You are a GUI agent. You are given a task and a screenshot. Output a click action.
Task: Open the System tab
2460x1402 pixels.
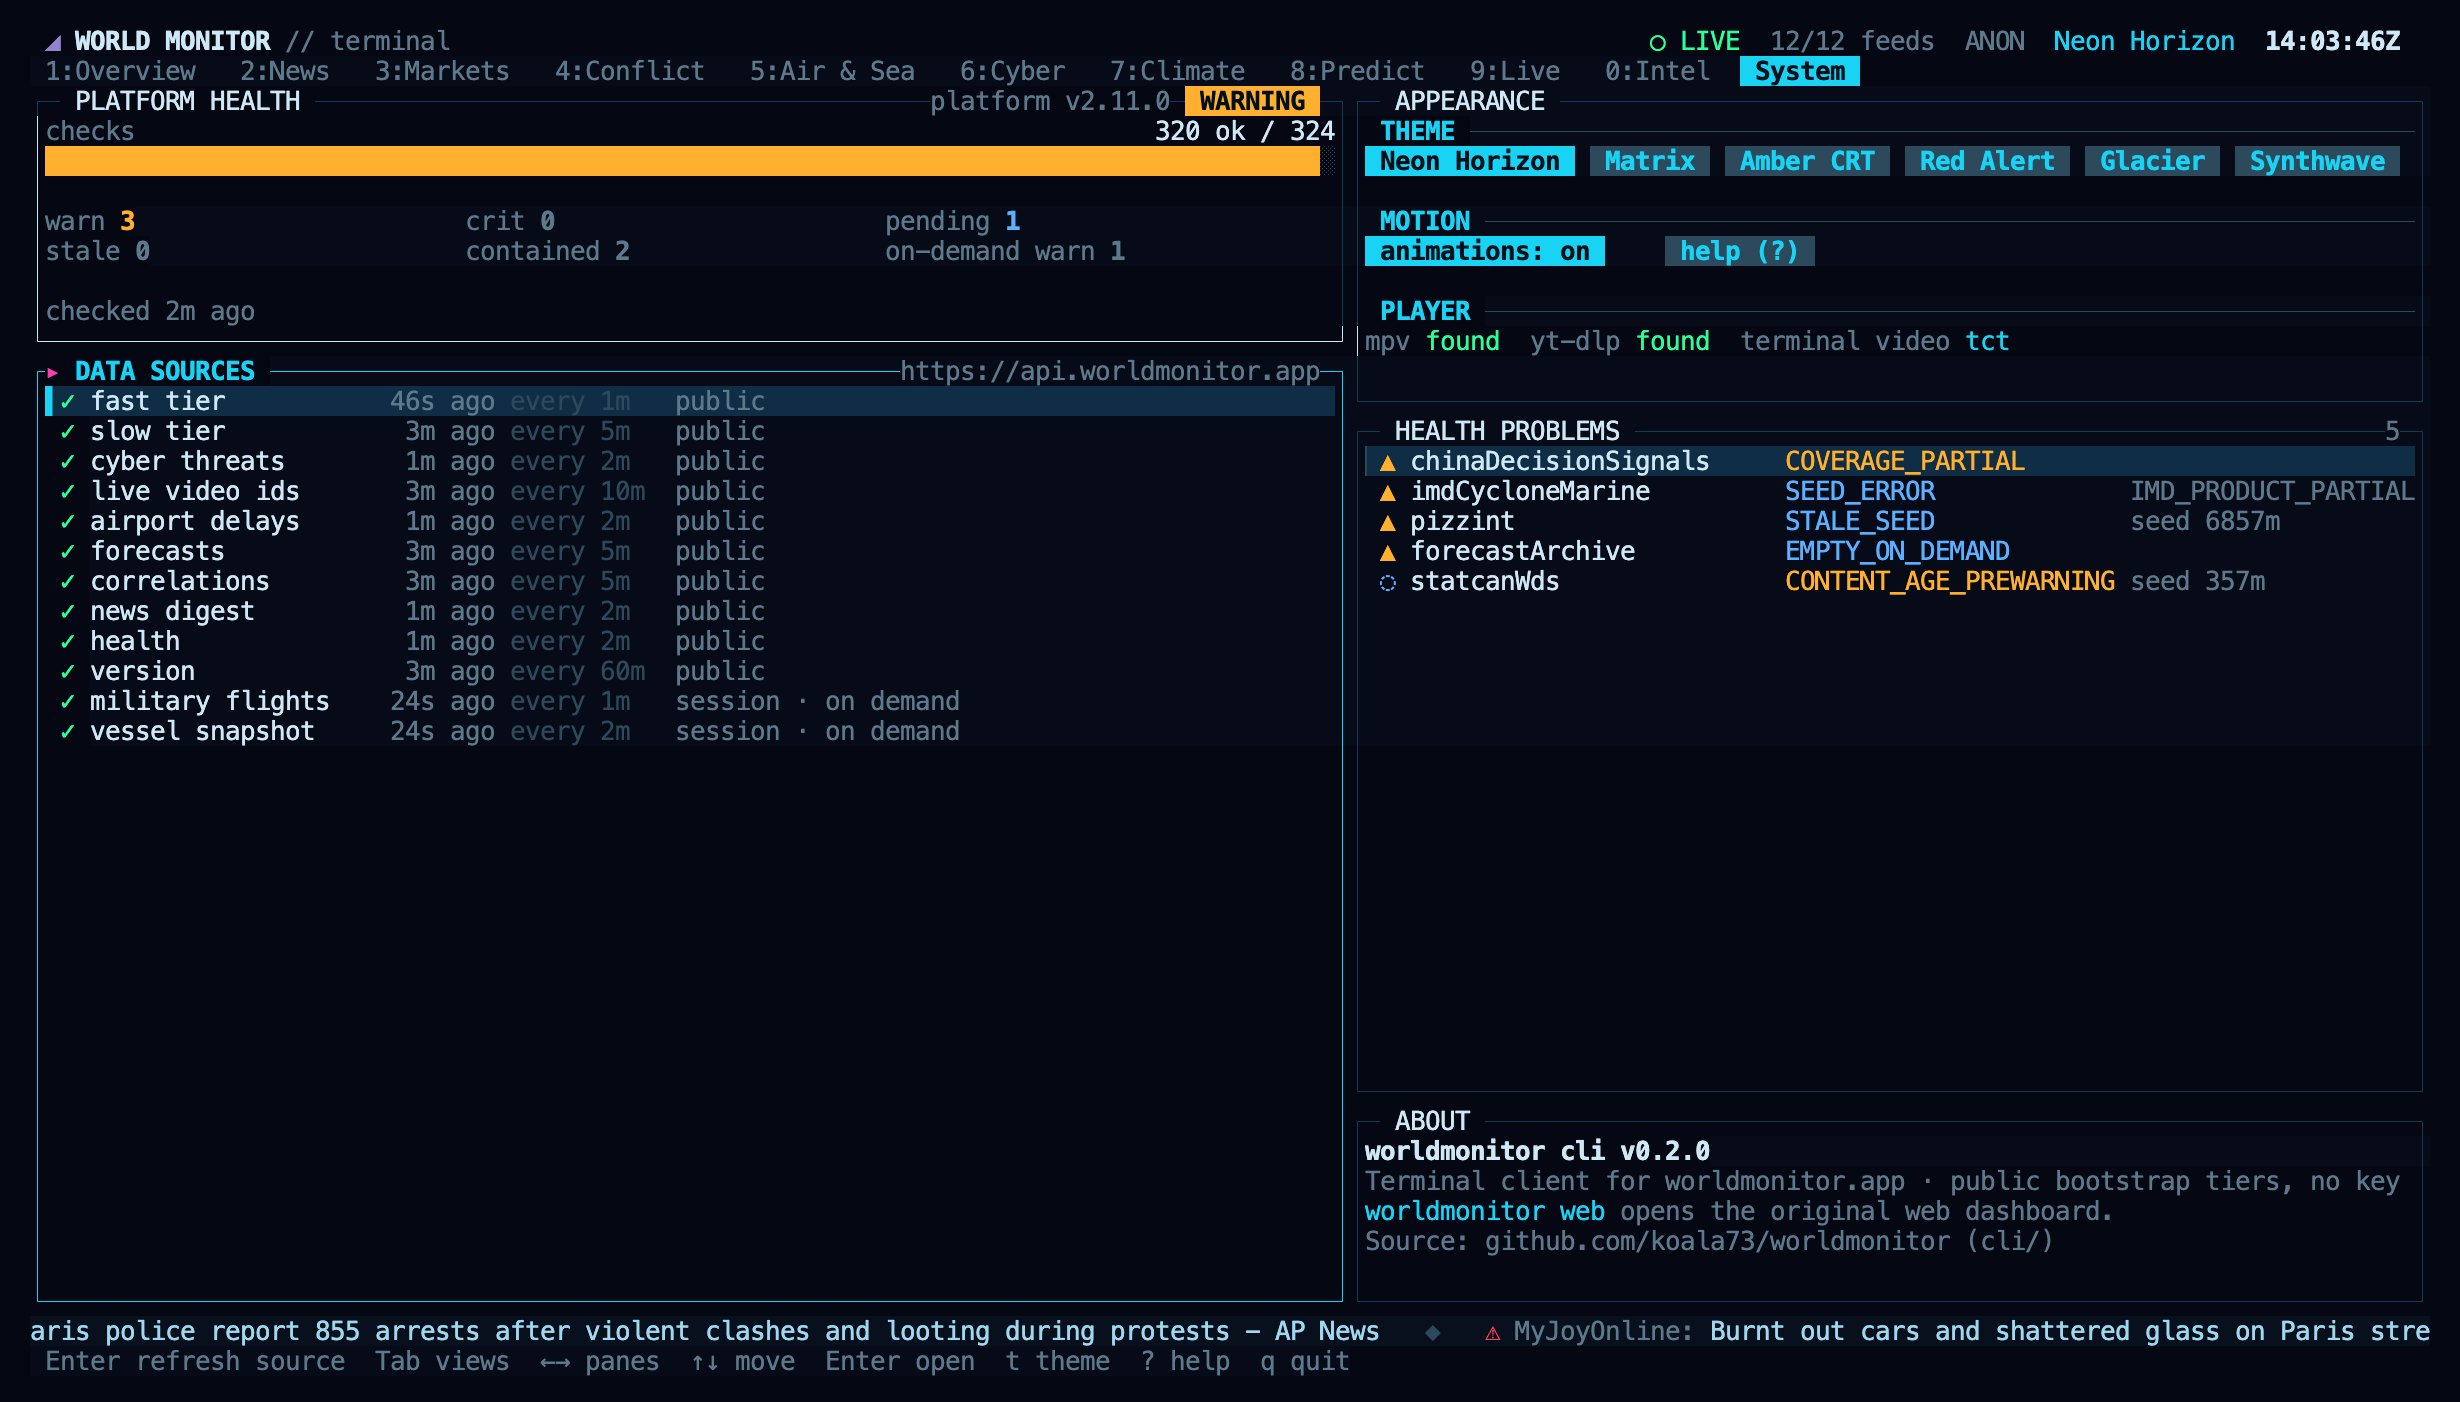pyautogui.click(x=1799, y=71)
